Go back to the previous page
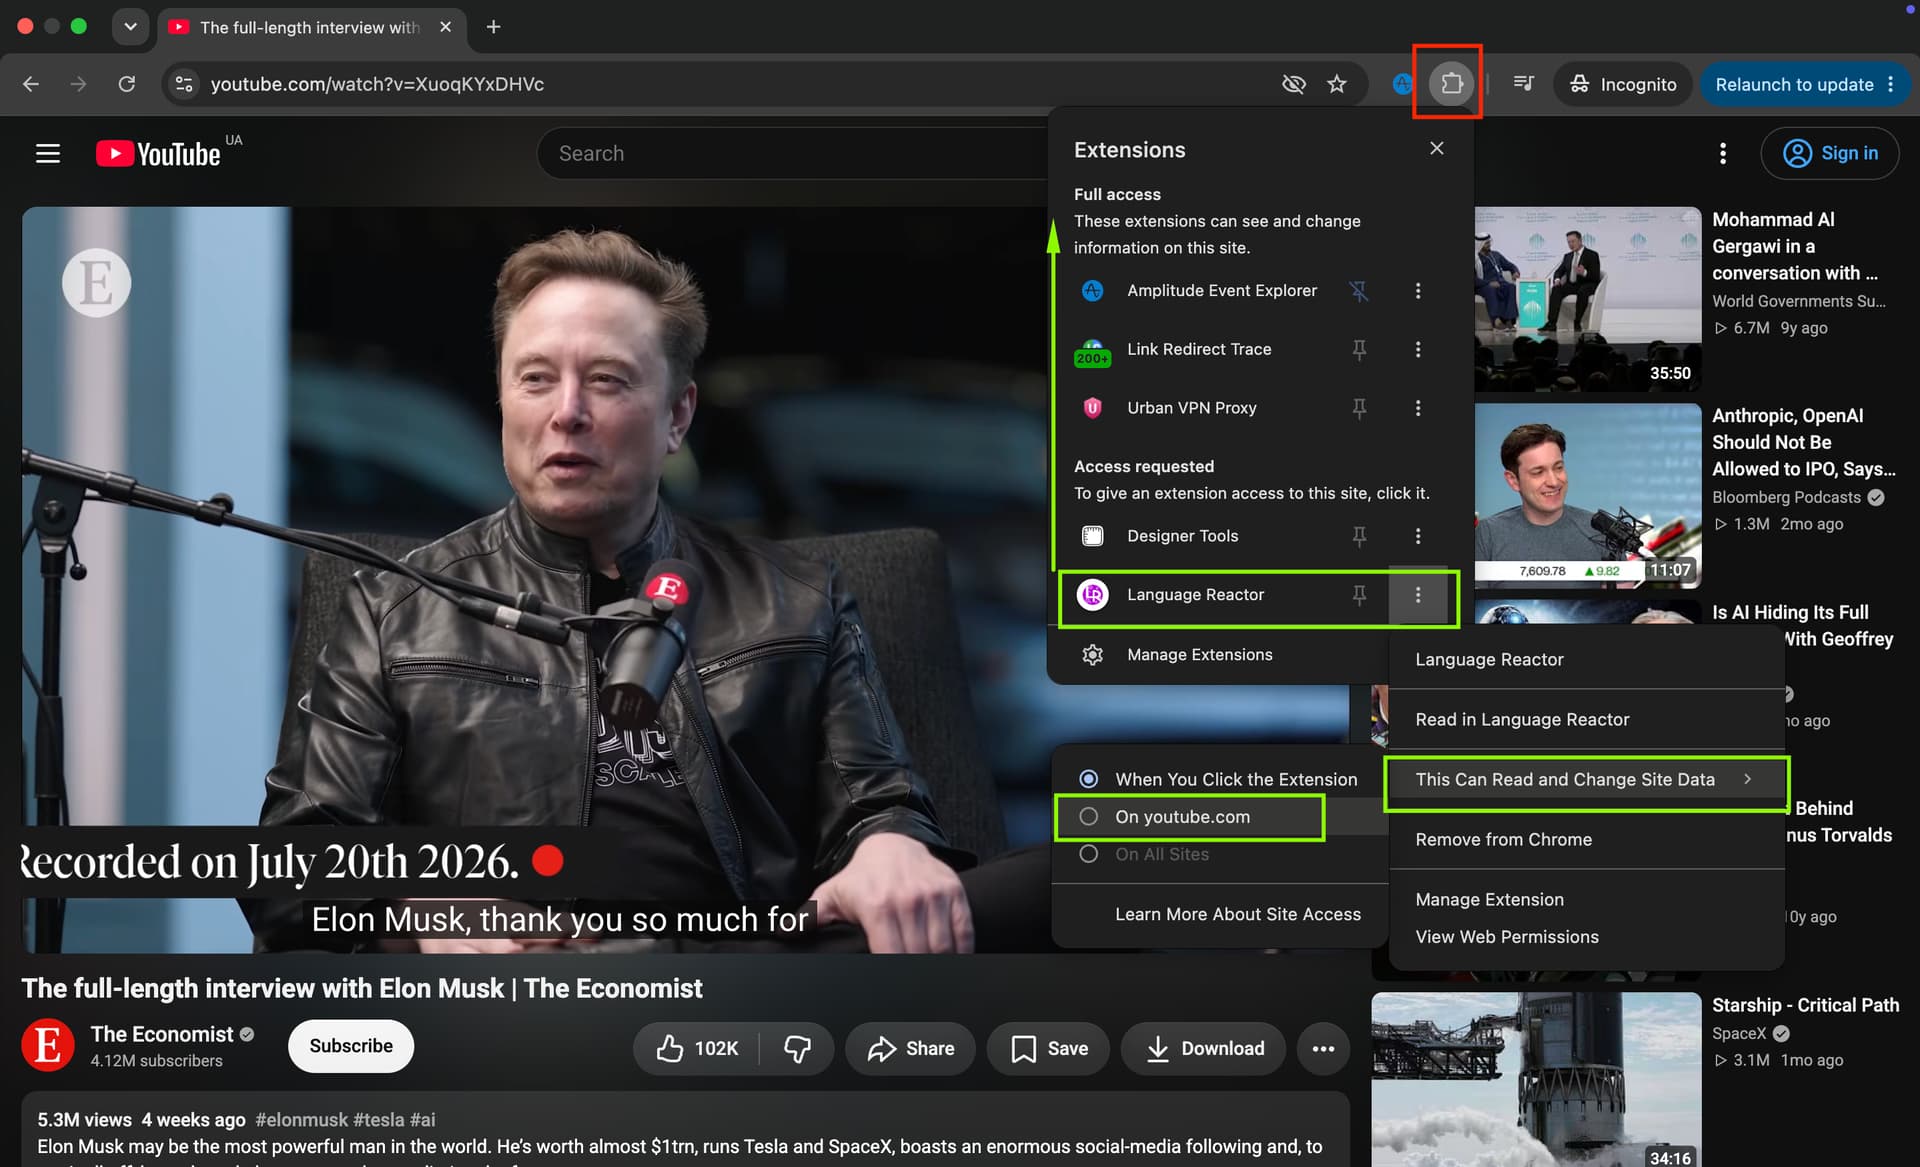1920x1167 pixels. (x=31, y=84)
